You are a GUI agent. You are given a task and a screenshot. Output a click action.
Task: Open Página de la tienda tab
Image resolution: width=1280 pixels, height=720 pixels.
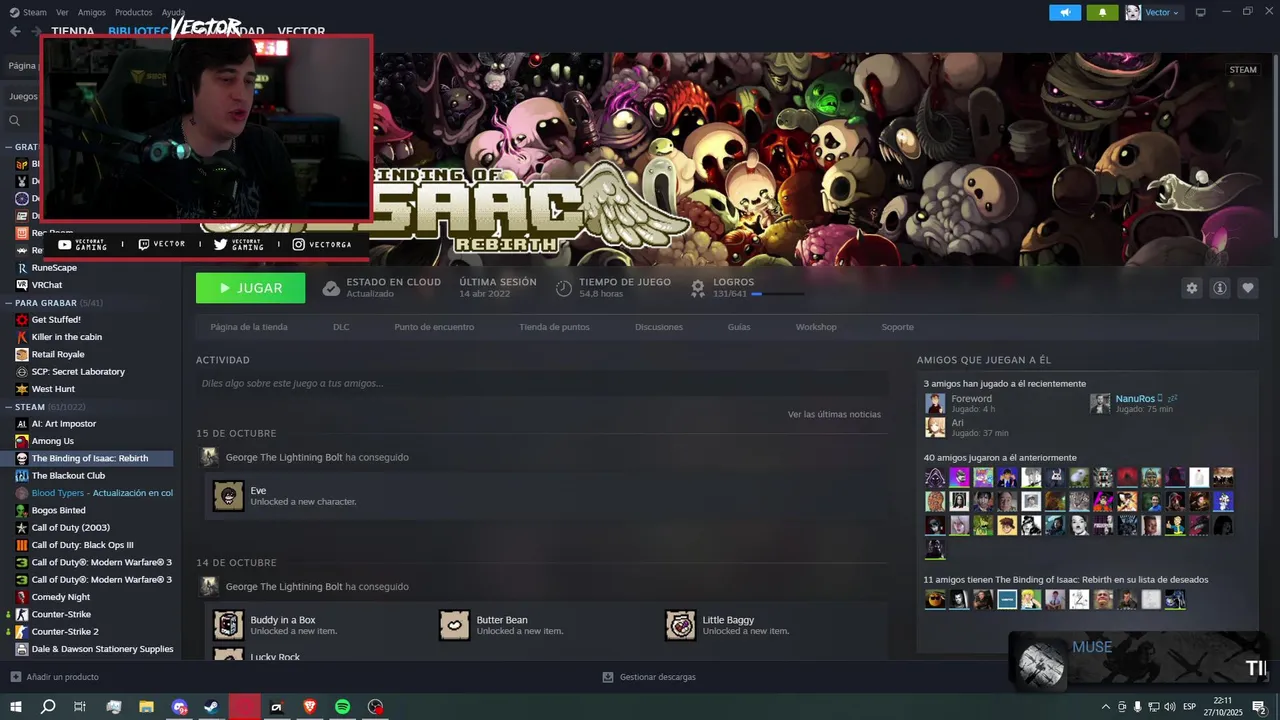[x=249, y=327]
